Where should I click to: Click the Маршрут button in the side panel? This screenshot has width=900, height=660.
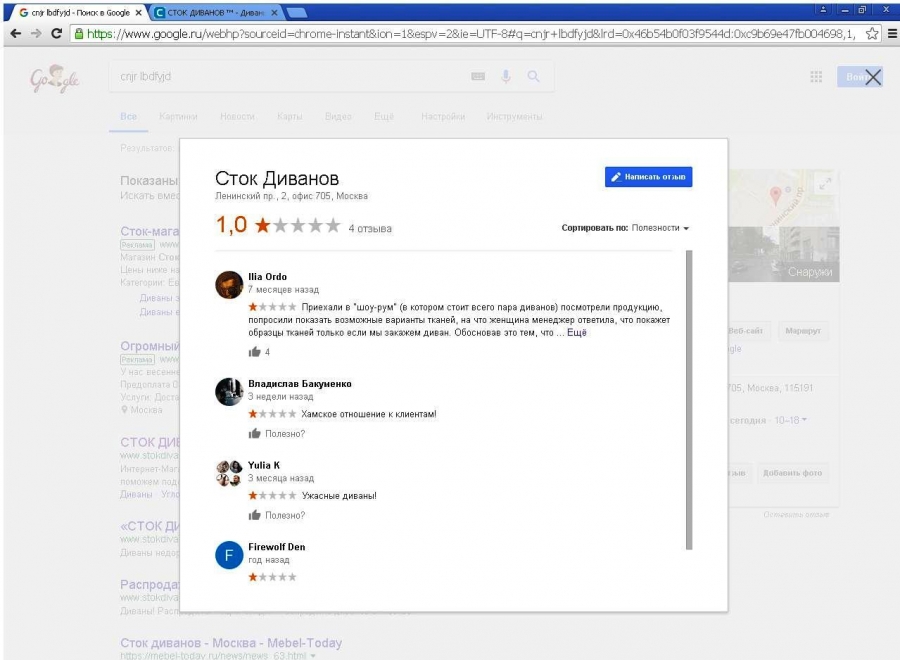[x=803, y=331]
